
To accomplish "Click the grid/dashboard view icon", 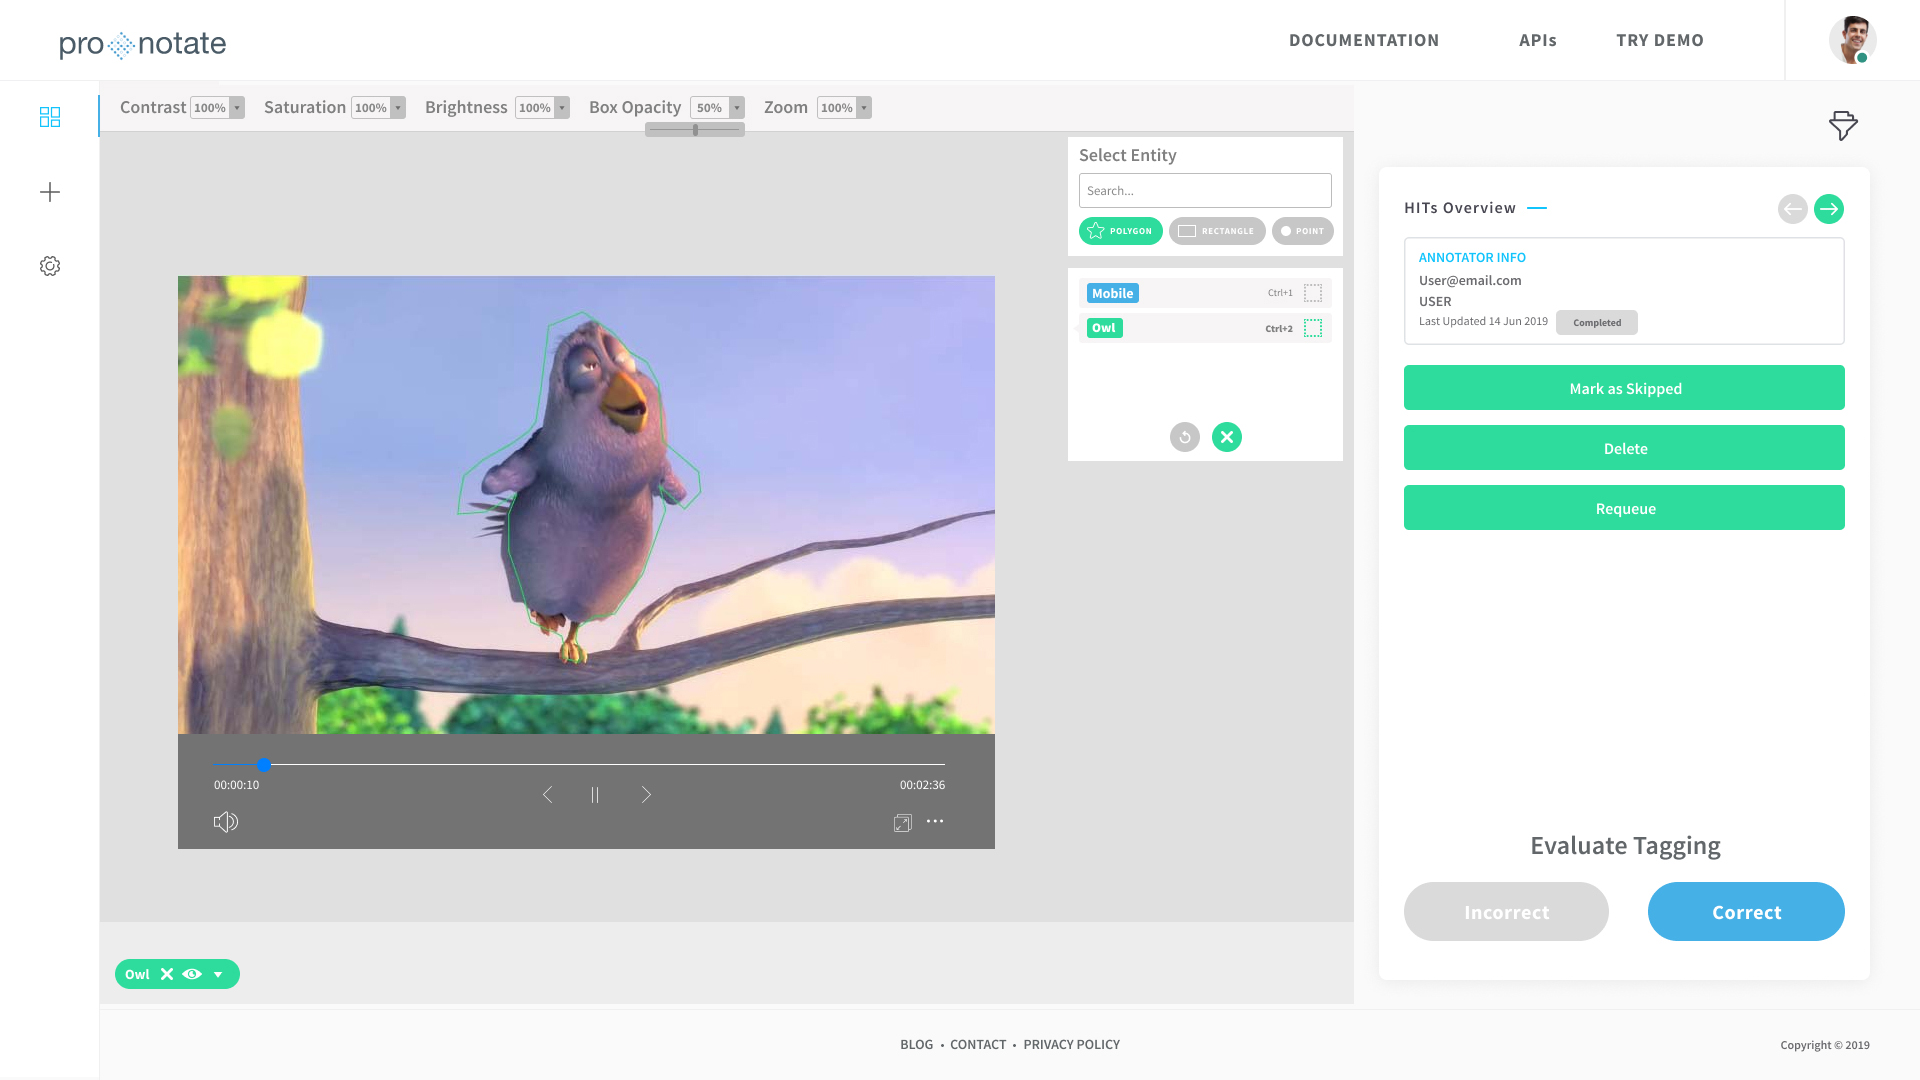I will coord(49,116).
